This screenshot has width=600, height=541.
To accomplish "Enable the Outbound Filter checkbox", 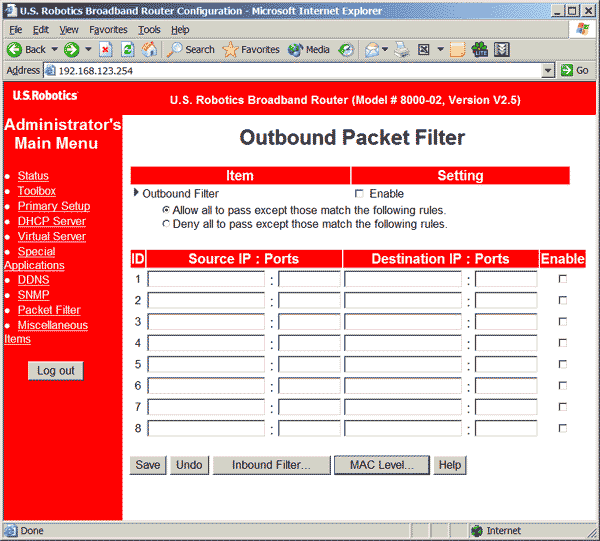I will tap(359, 194).
